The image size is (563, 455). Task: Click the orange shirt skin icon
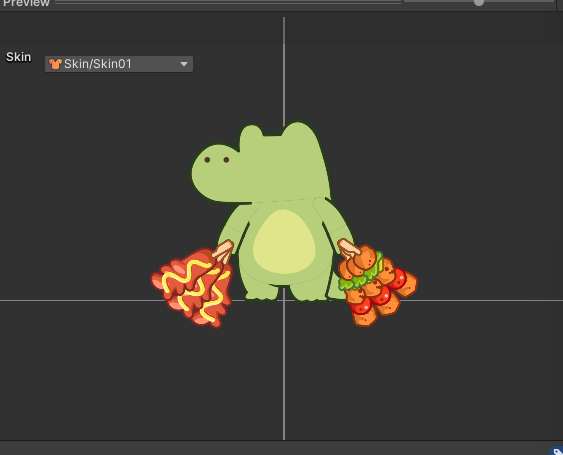(55, 64)
